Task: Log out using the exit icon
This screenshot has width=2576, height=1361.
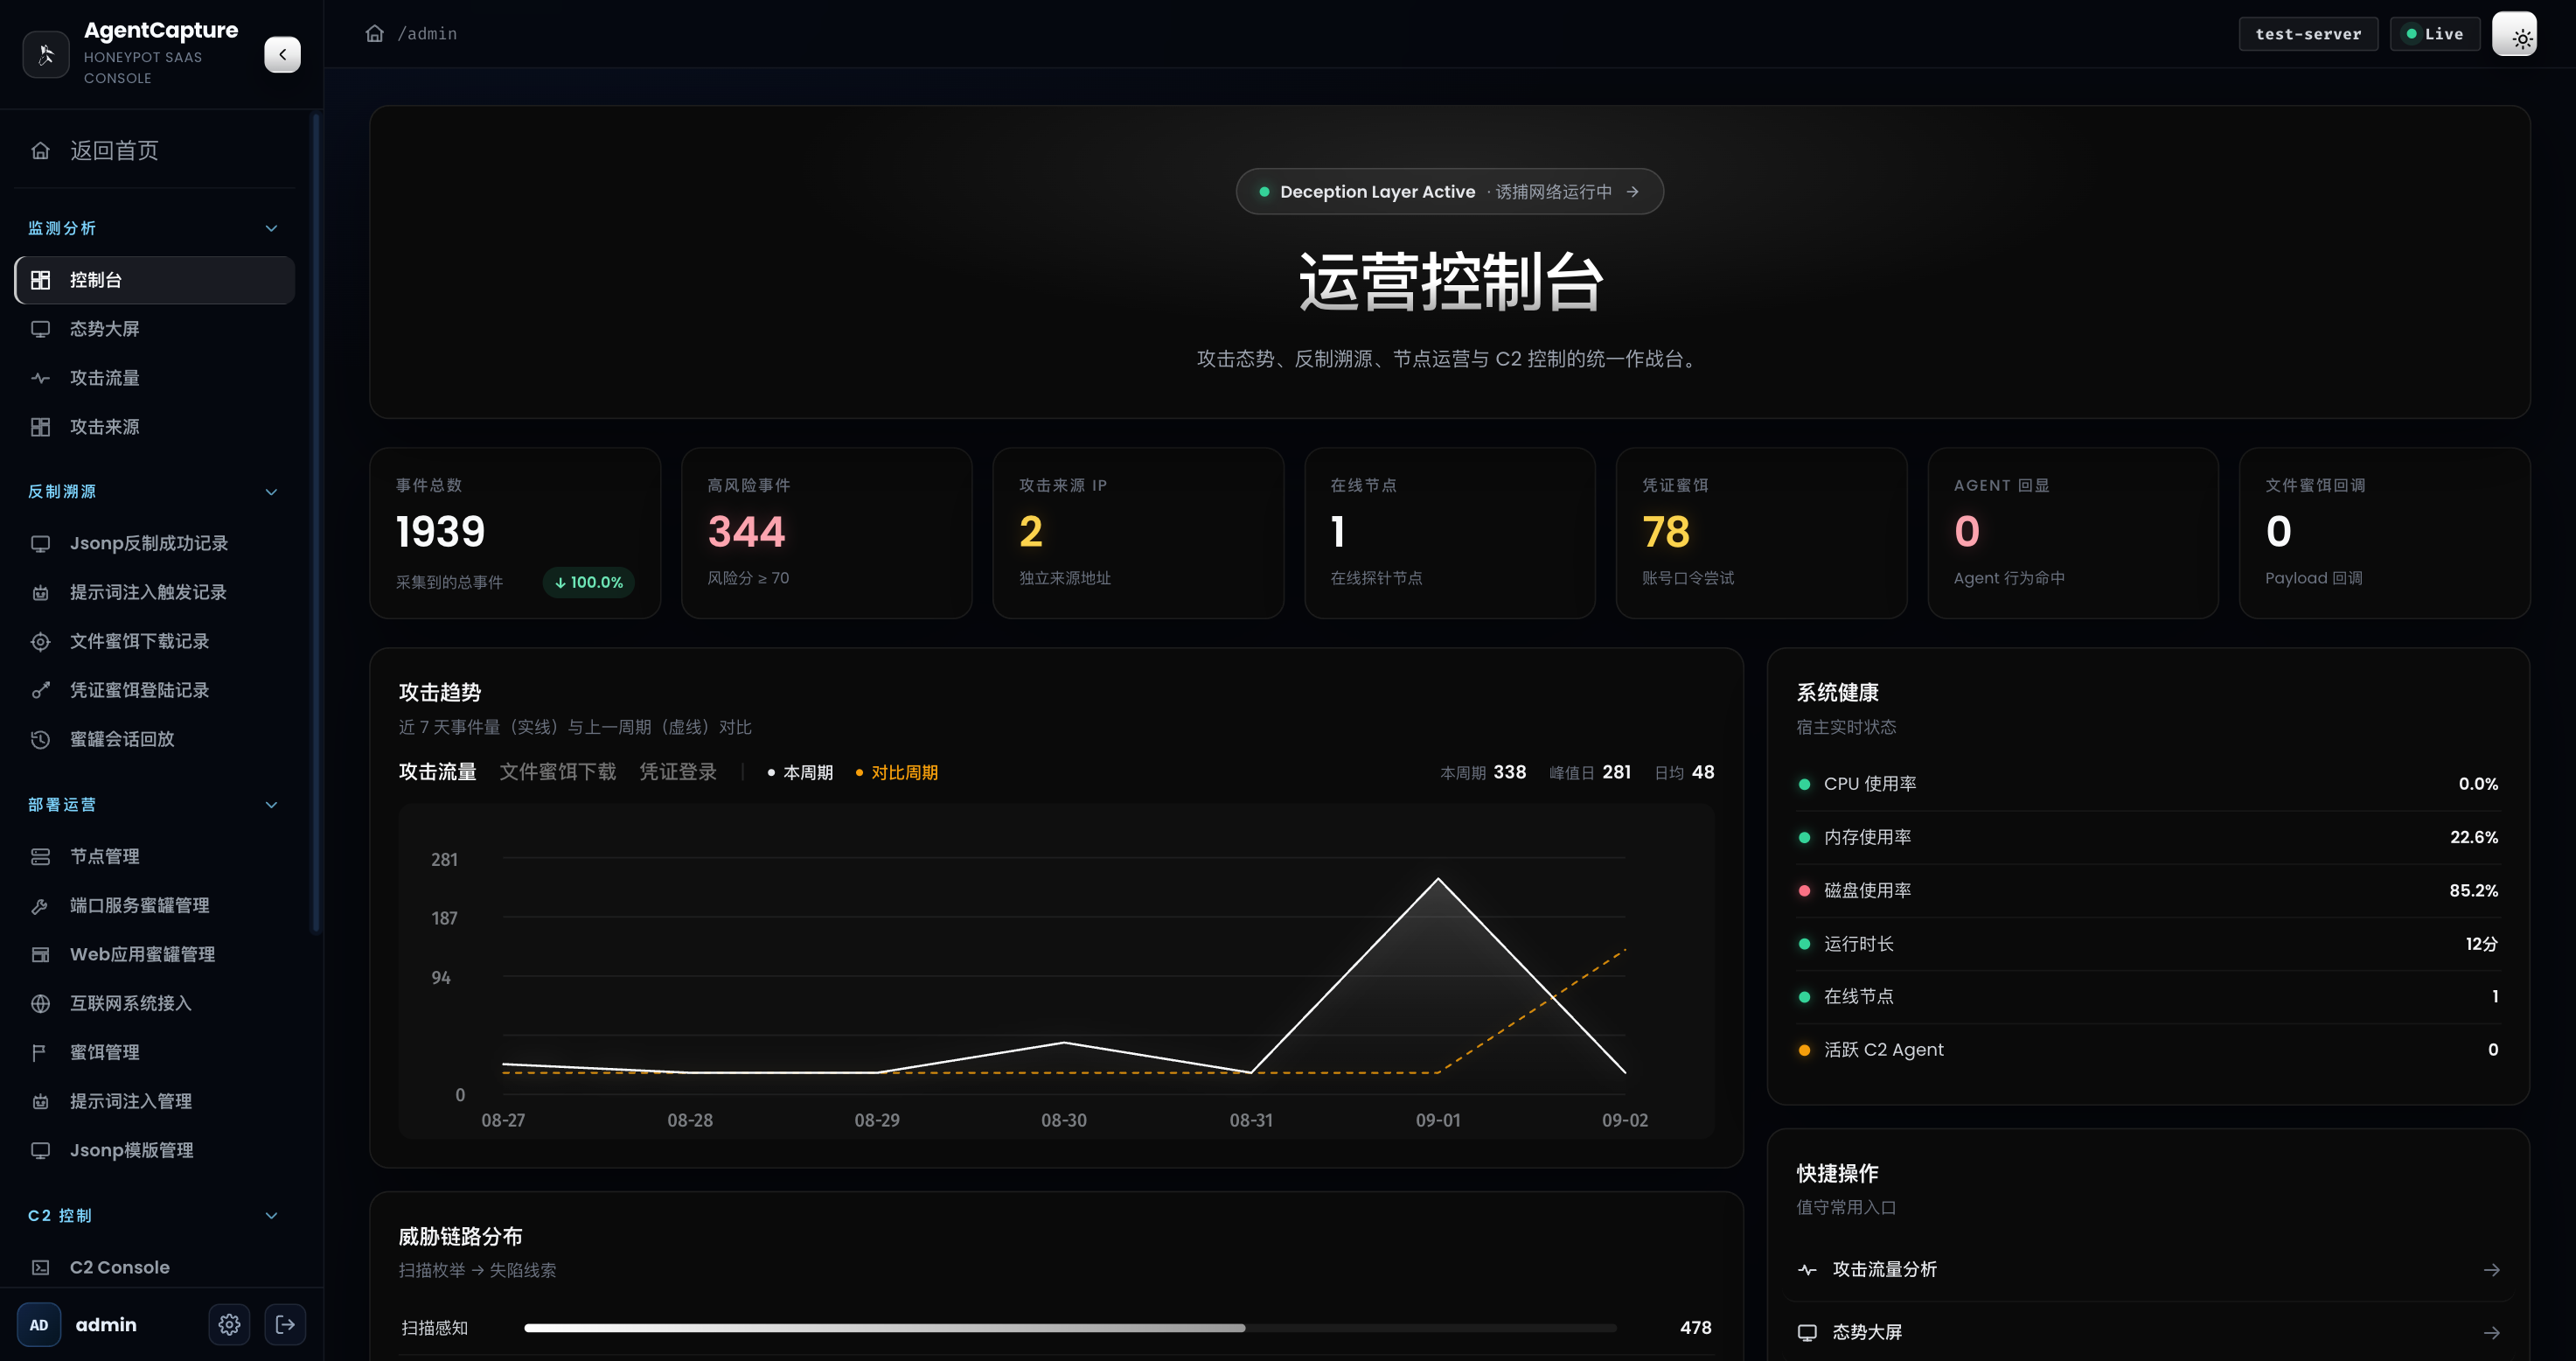Action: click(285, 1324)
